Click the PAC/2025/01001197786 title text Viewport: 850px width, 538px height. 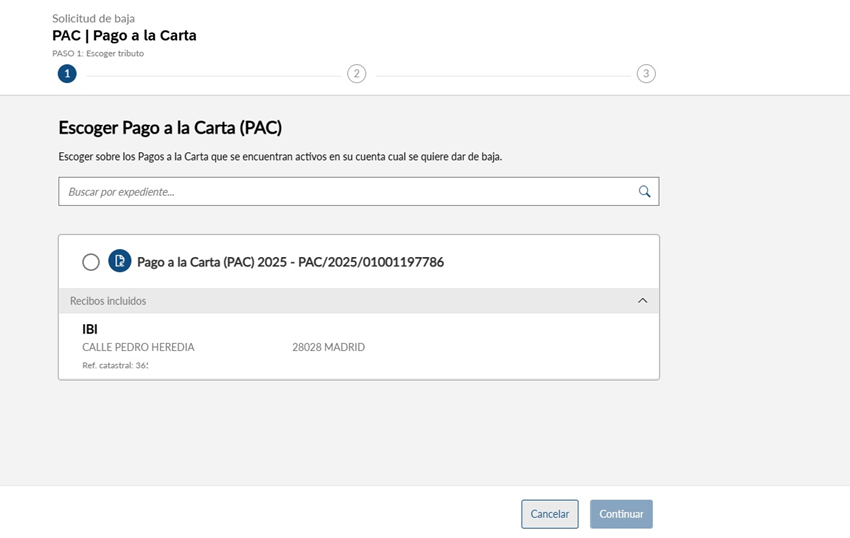point(290,262)
